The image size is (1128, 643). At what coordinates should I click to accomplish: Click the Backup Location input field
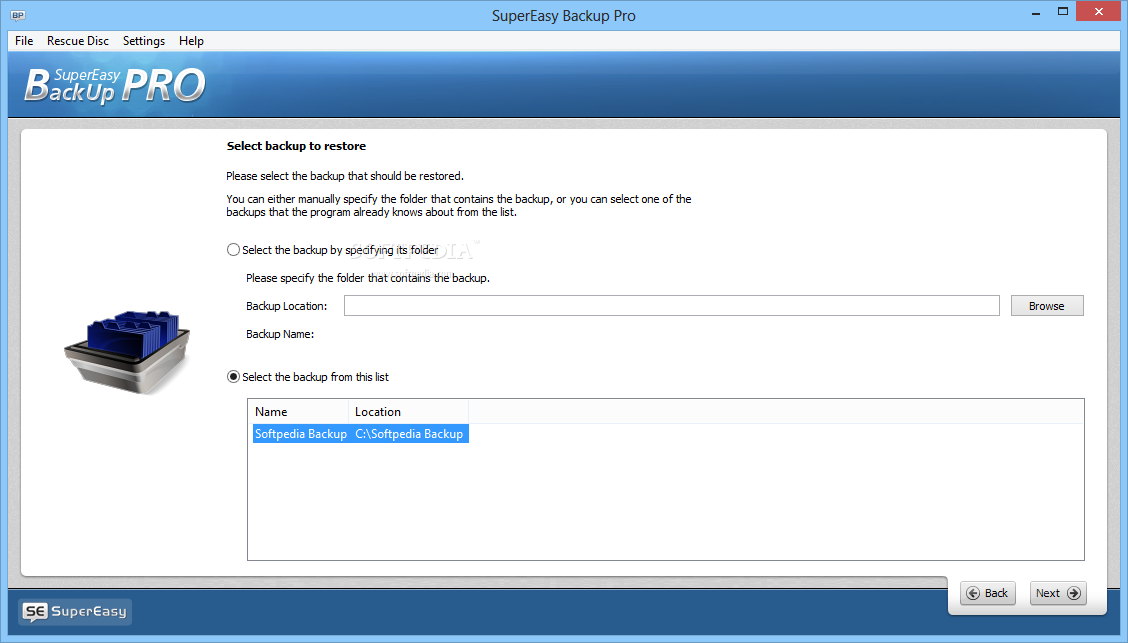click(671, 306)
